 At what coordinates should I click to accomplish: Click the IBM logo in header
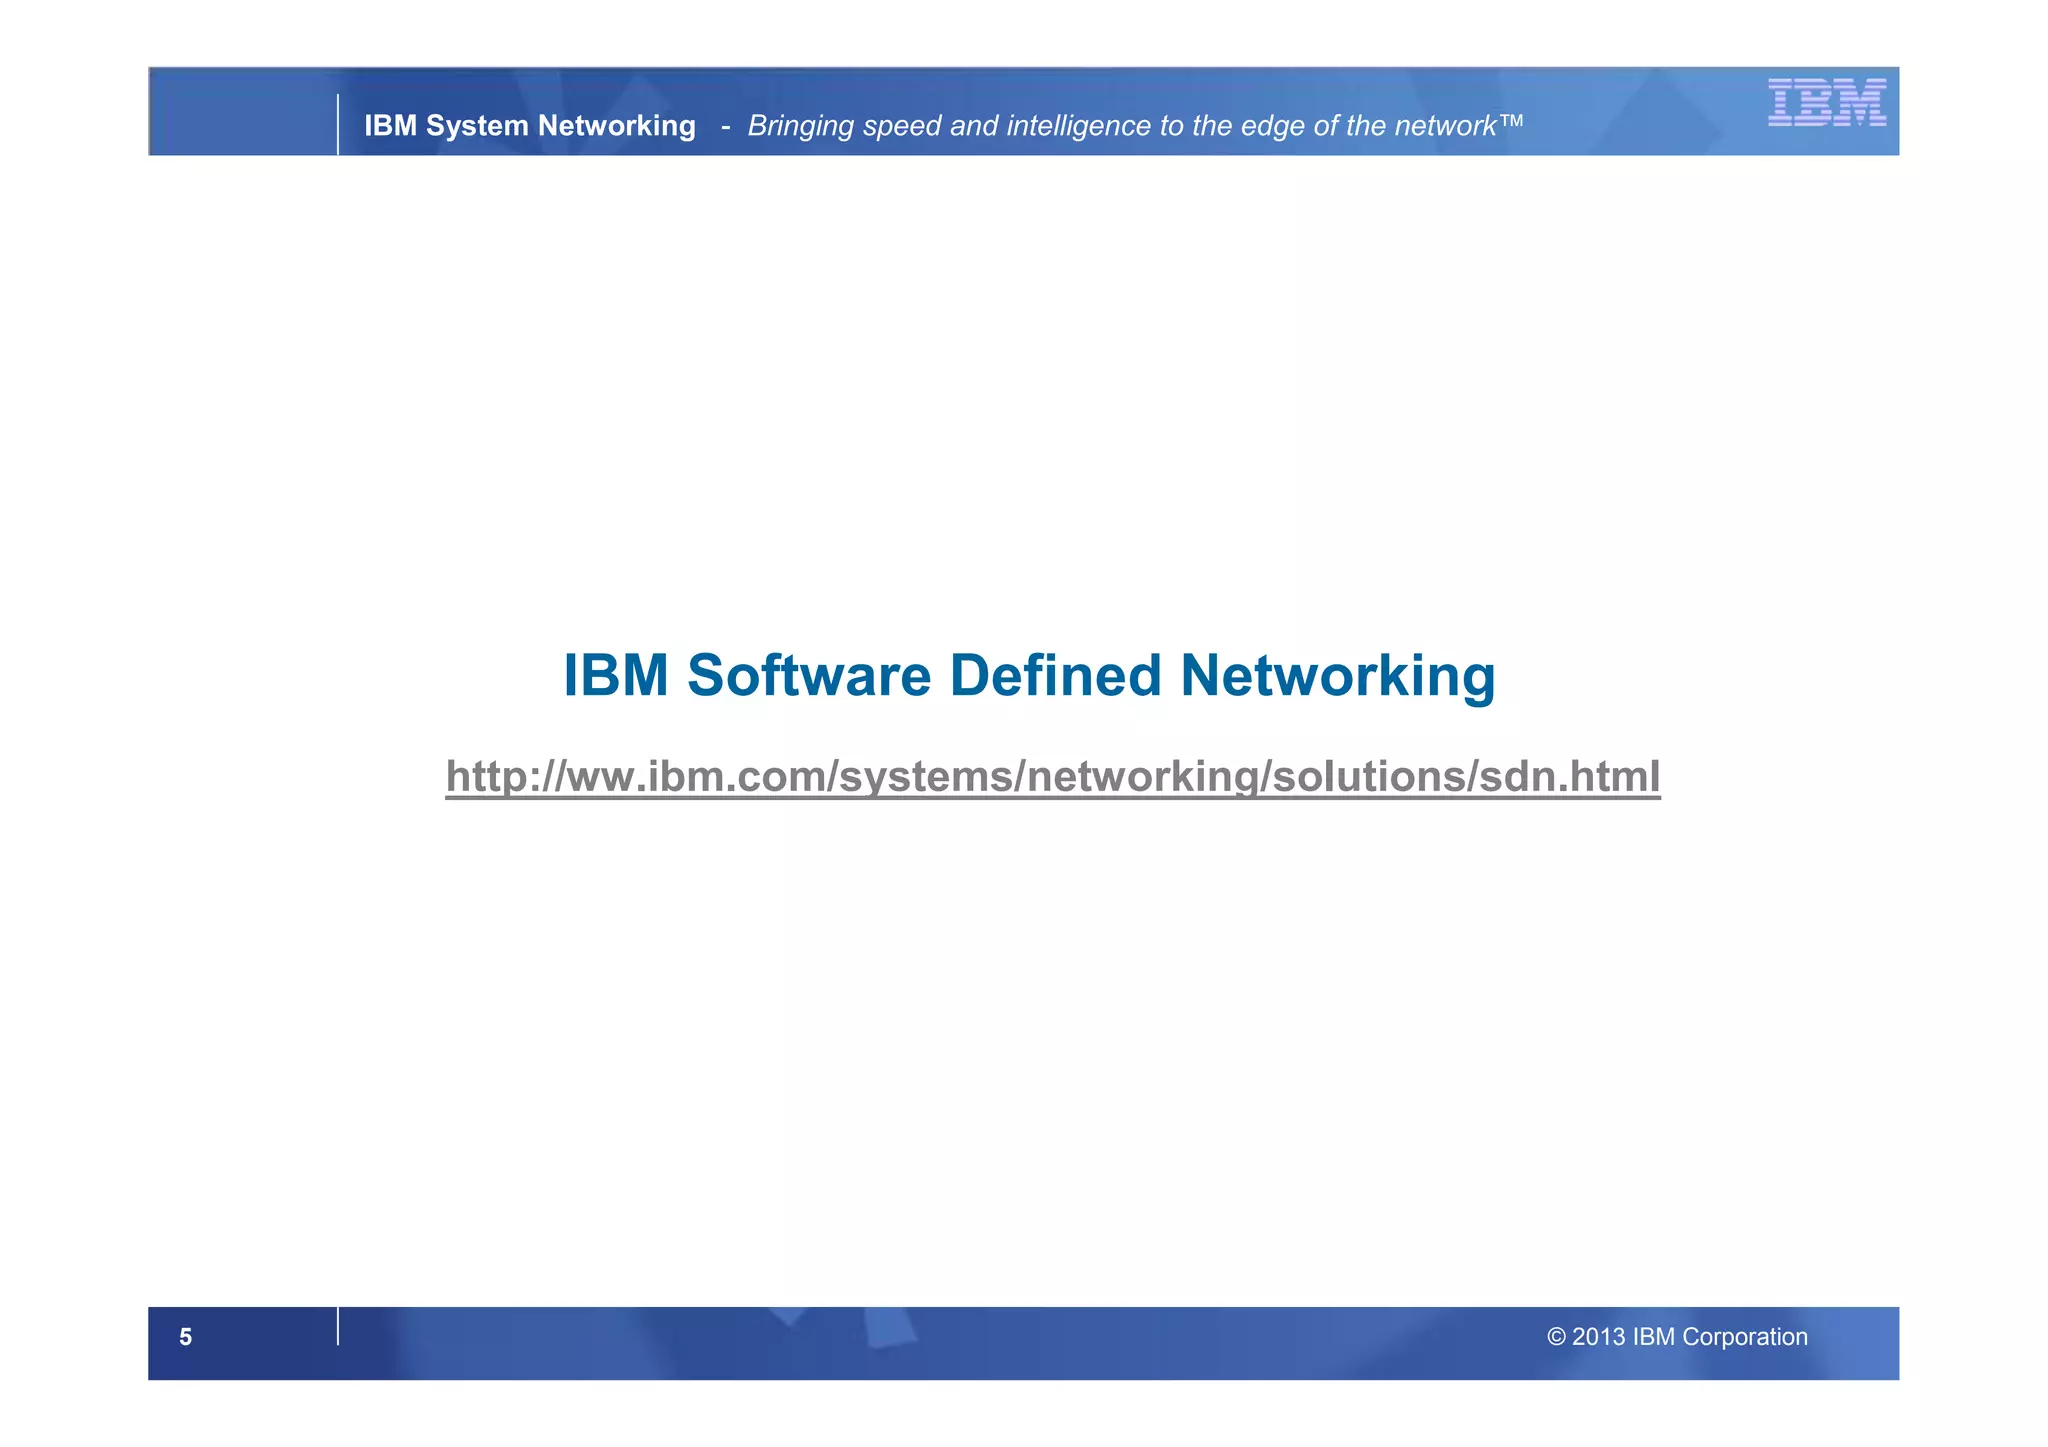coord(1826,102)
